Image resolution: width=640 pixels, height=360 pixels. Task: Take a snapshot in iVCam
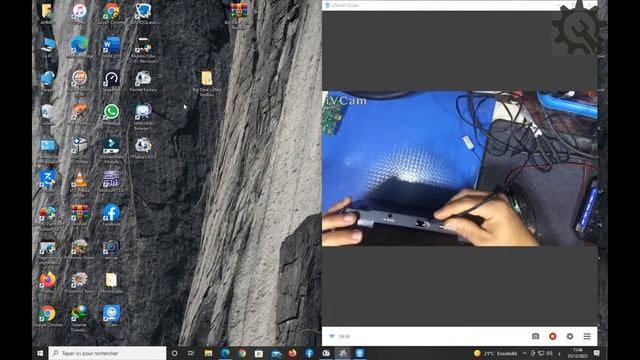536,336
